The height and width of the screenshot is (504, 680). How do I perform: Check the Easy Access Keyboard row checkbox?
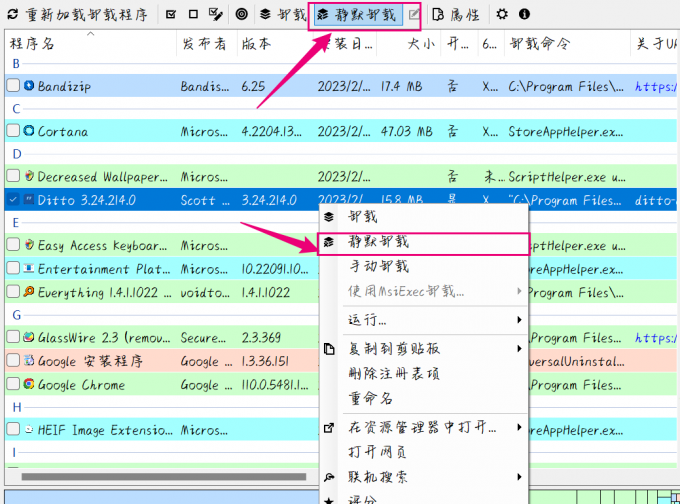(x=13, y=245)
